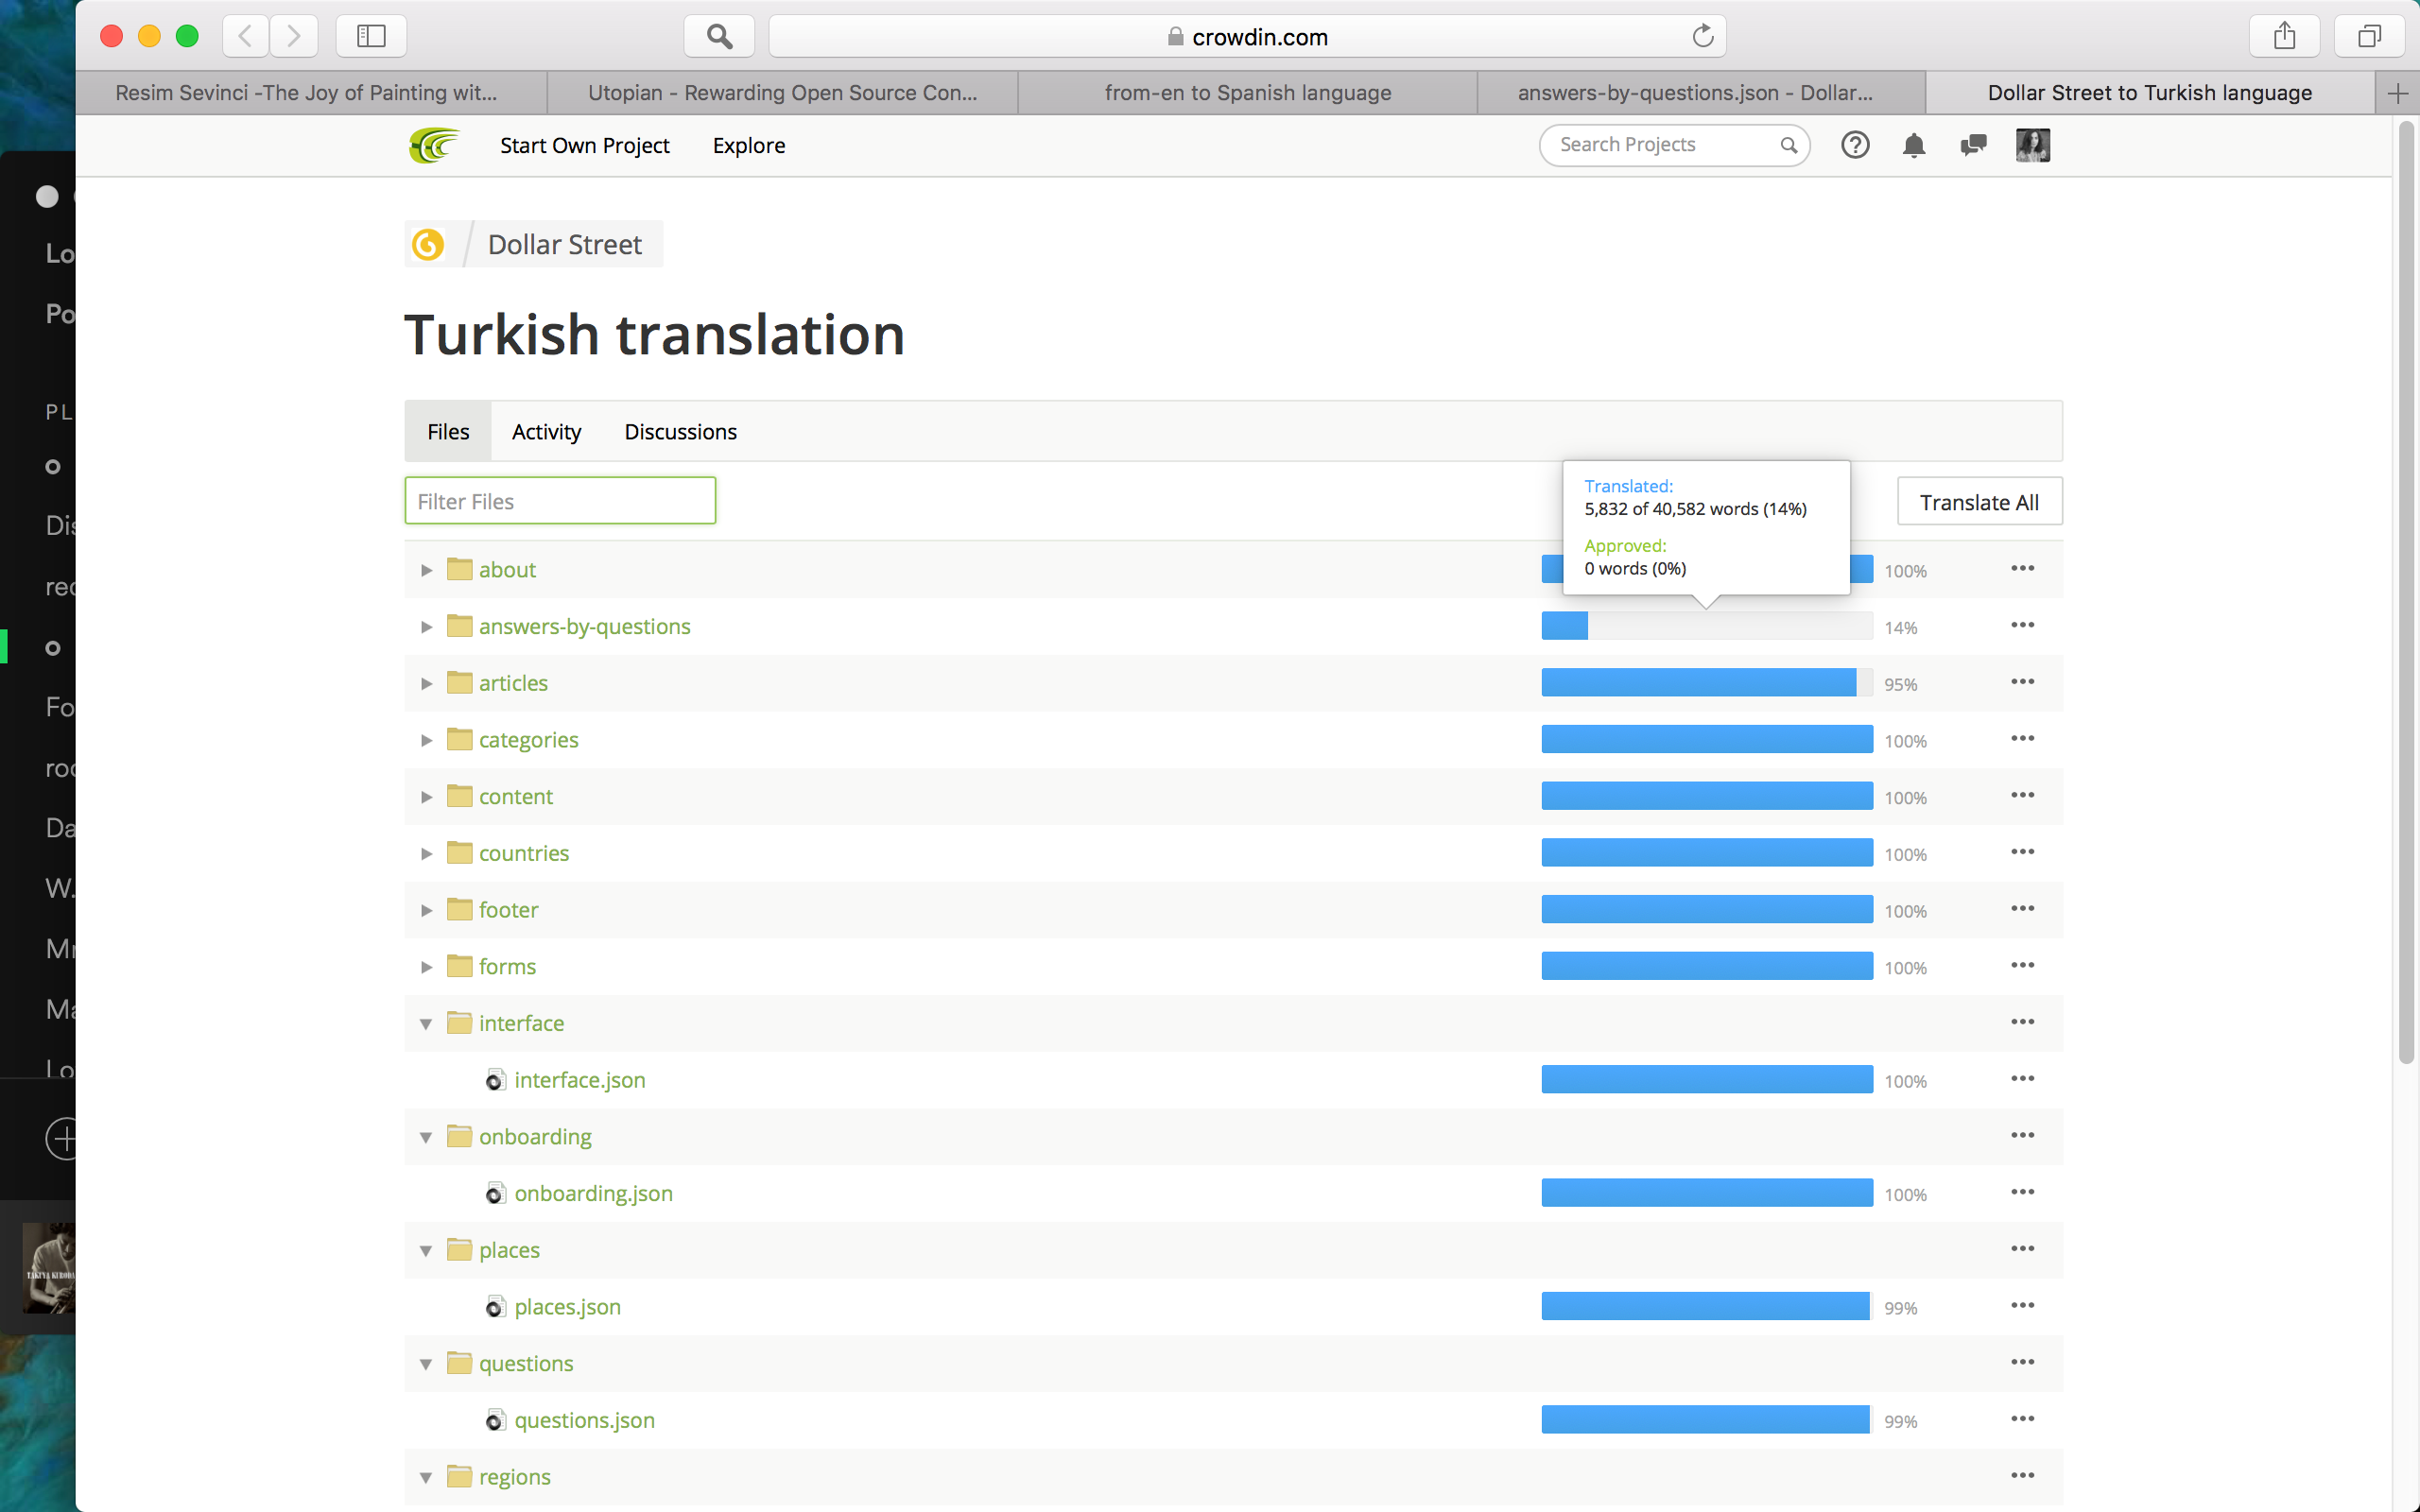Switch to the Activity tab
Viewport: 2420px width, 1512px height.
click(546, 431)
